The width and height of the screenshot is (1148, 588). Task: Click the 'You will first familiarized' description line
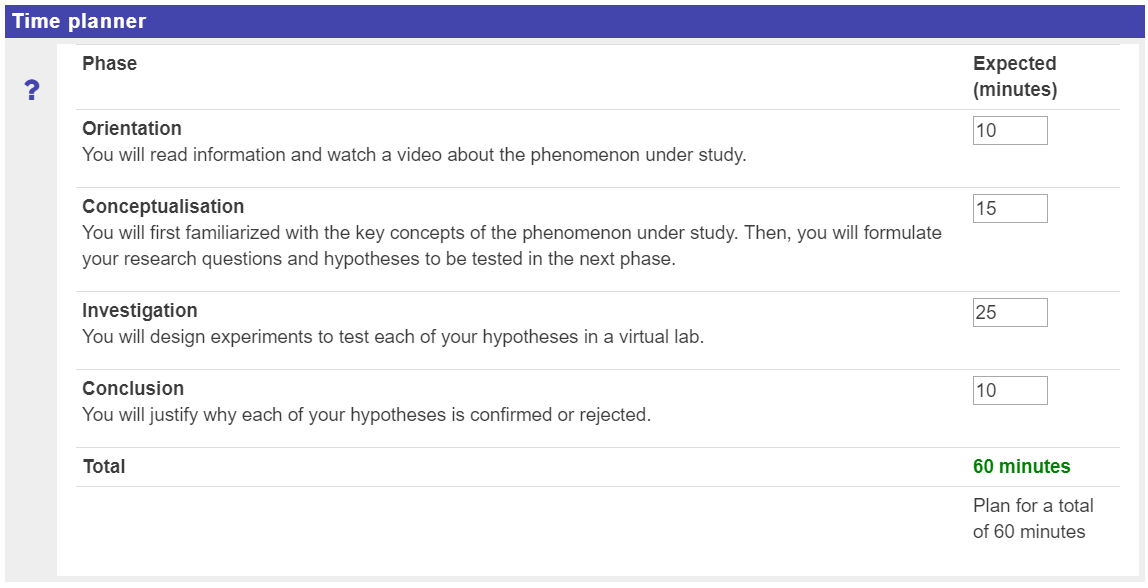511,233
